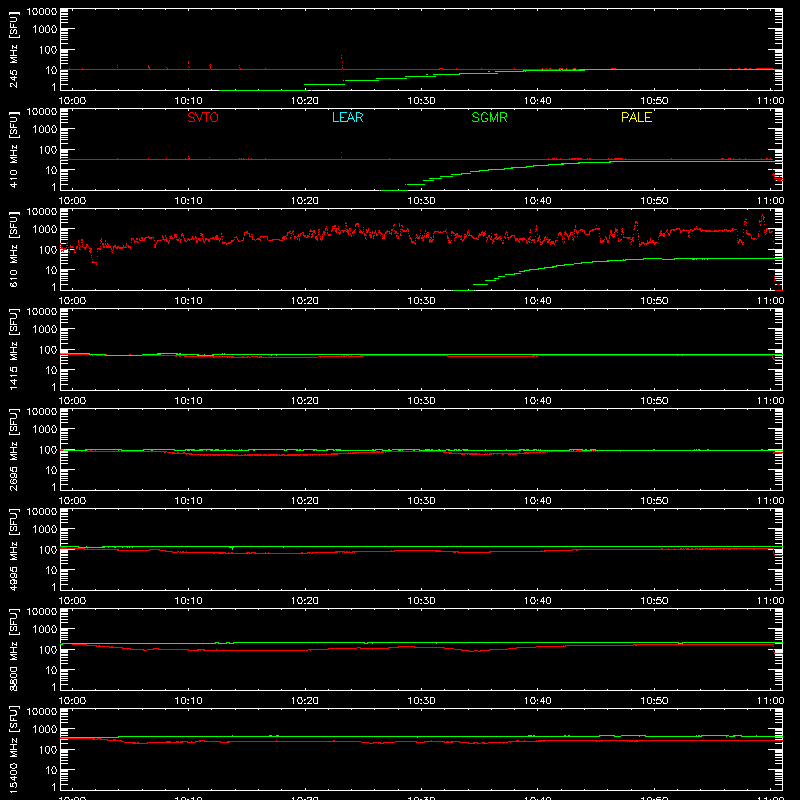Click the yellow PALE station label

(636, 117)
